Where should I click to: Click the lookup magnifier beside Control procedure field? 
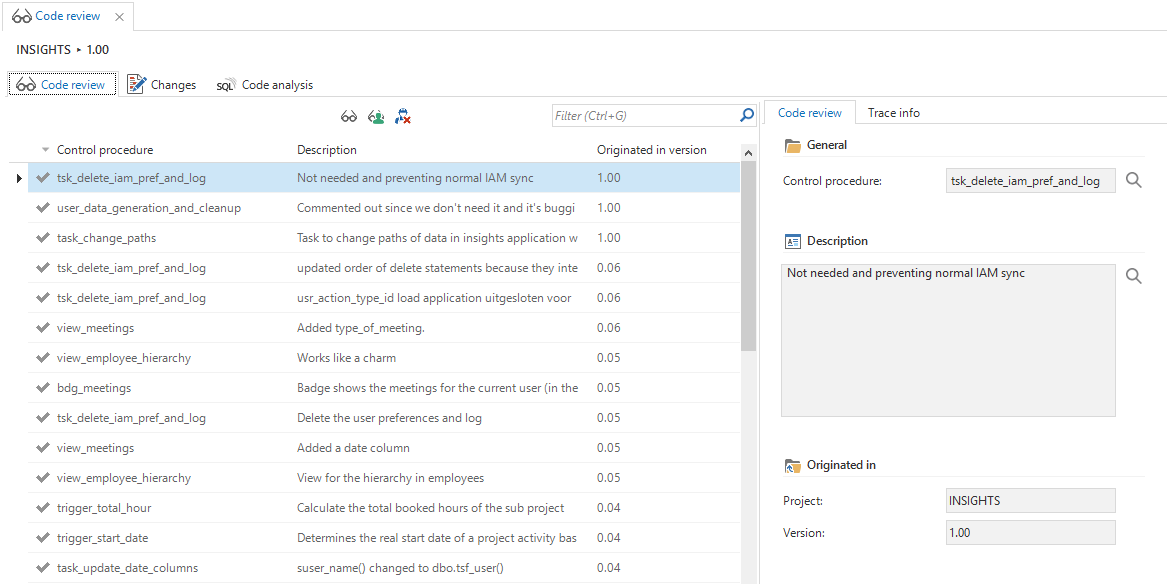point(1133,180)
